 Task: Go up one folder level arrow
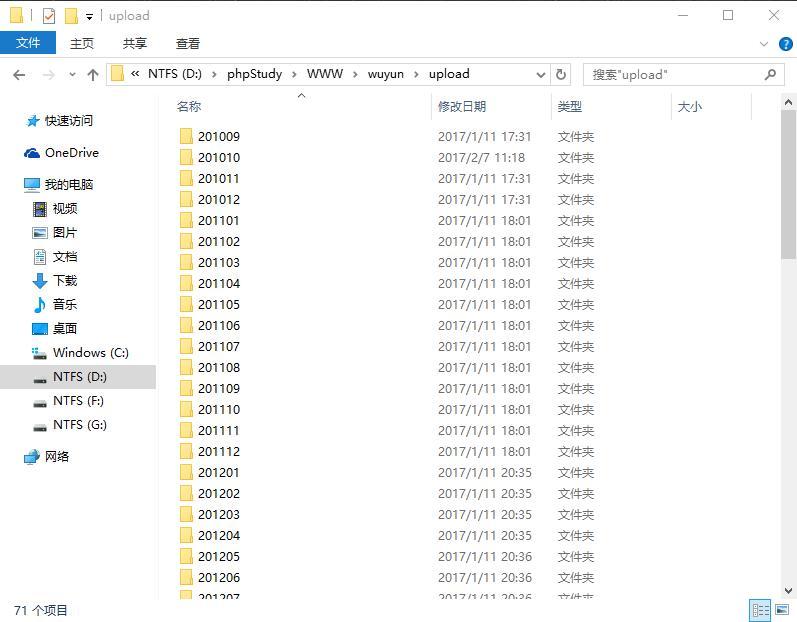click(x=93, y=75)
